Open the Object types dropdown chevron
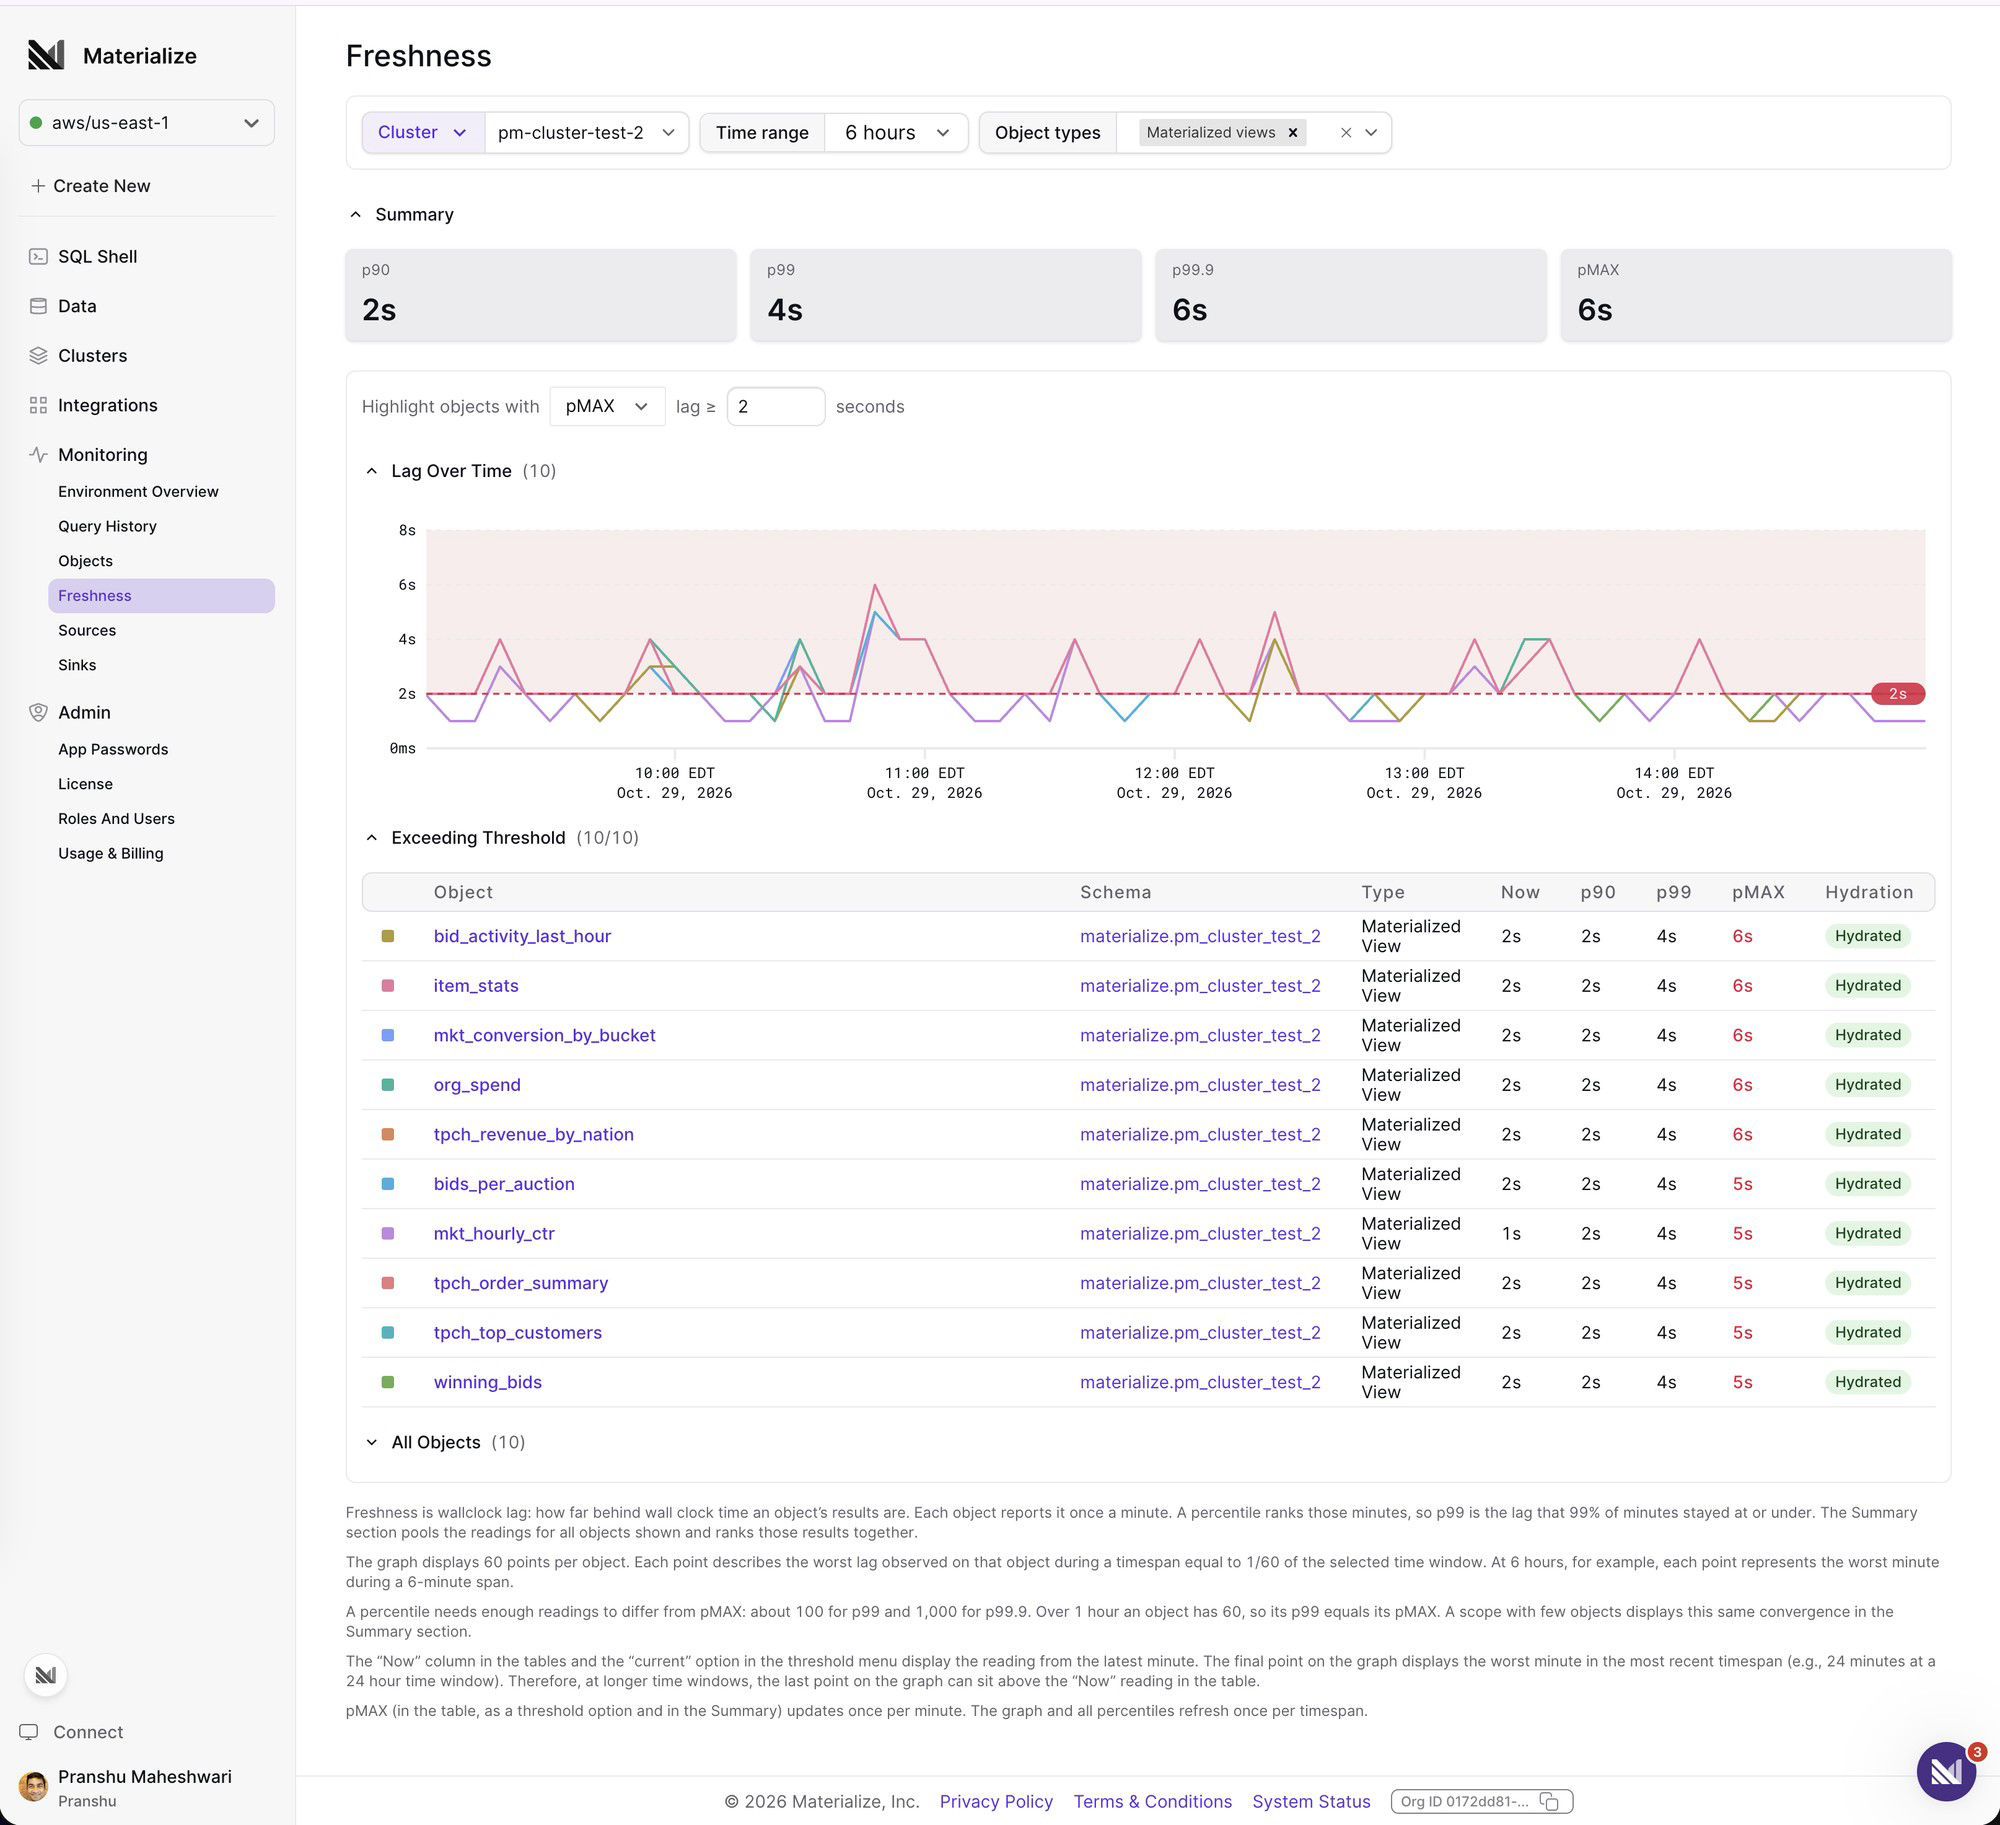 click(1371, 132)
